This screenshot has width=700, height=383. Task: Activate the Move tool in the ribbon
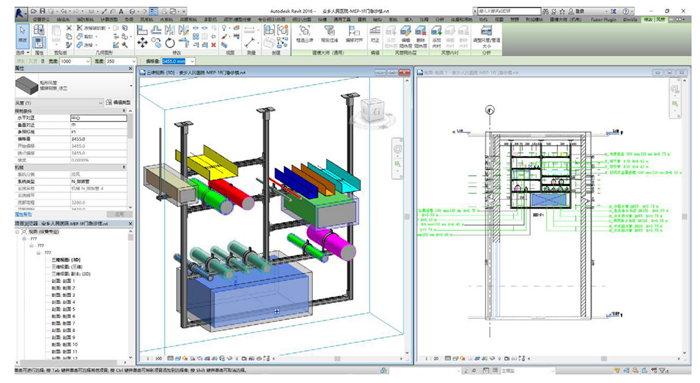142,43
